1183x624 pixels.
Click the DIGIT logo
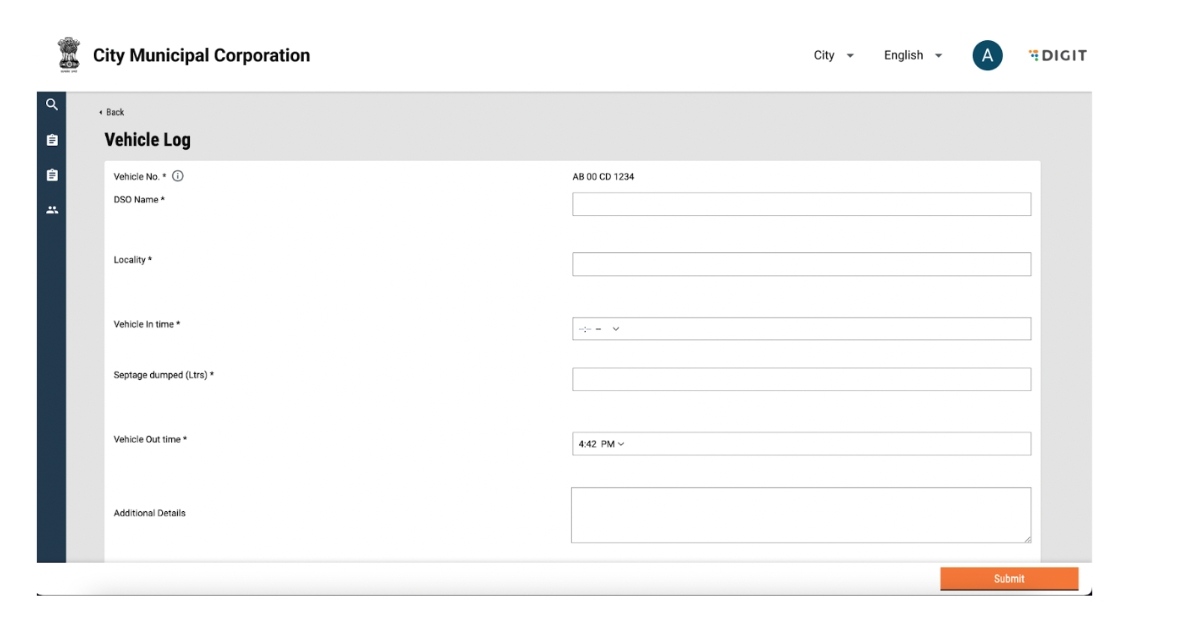coord(1057,56)
